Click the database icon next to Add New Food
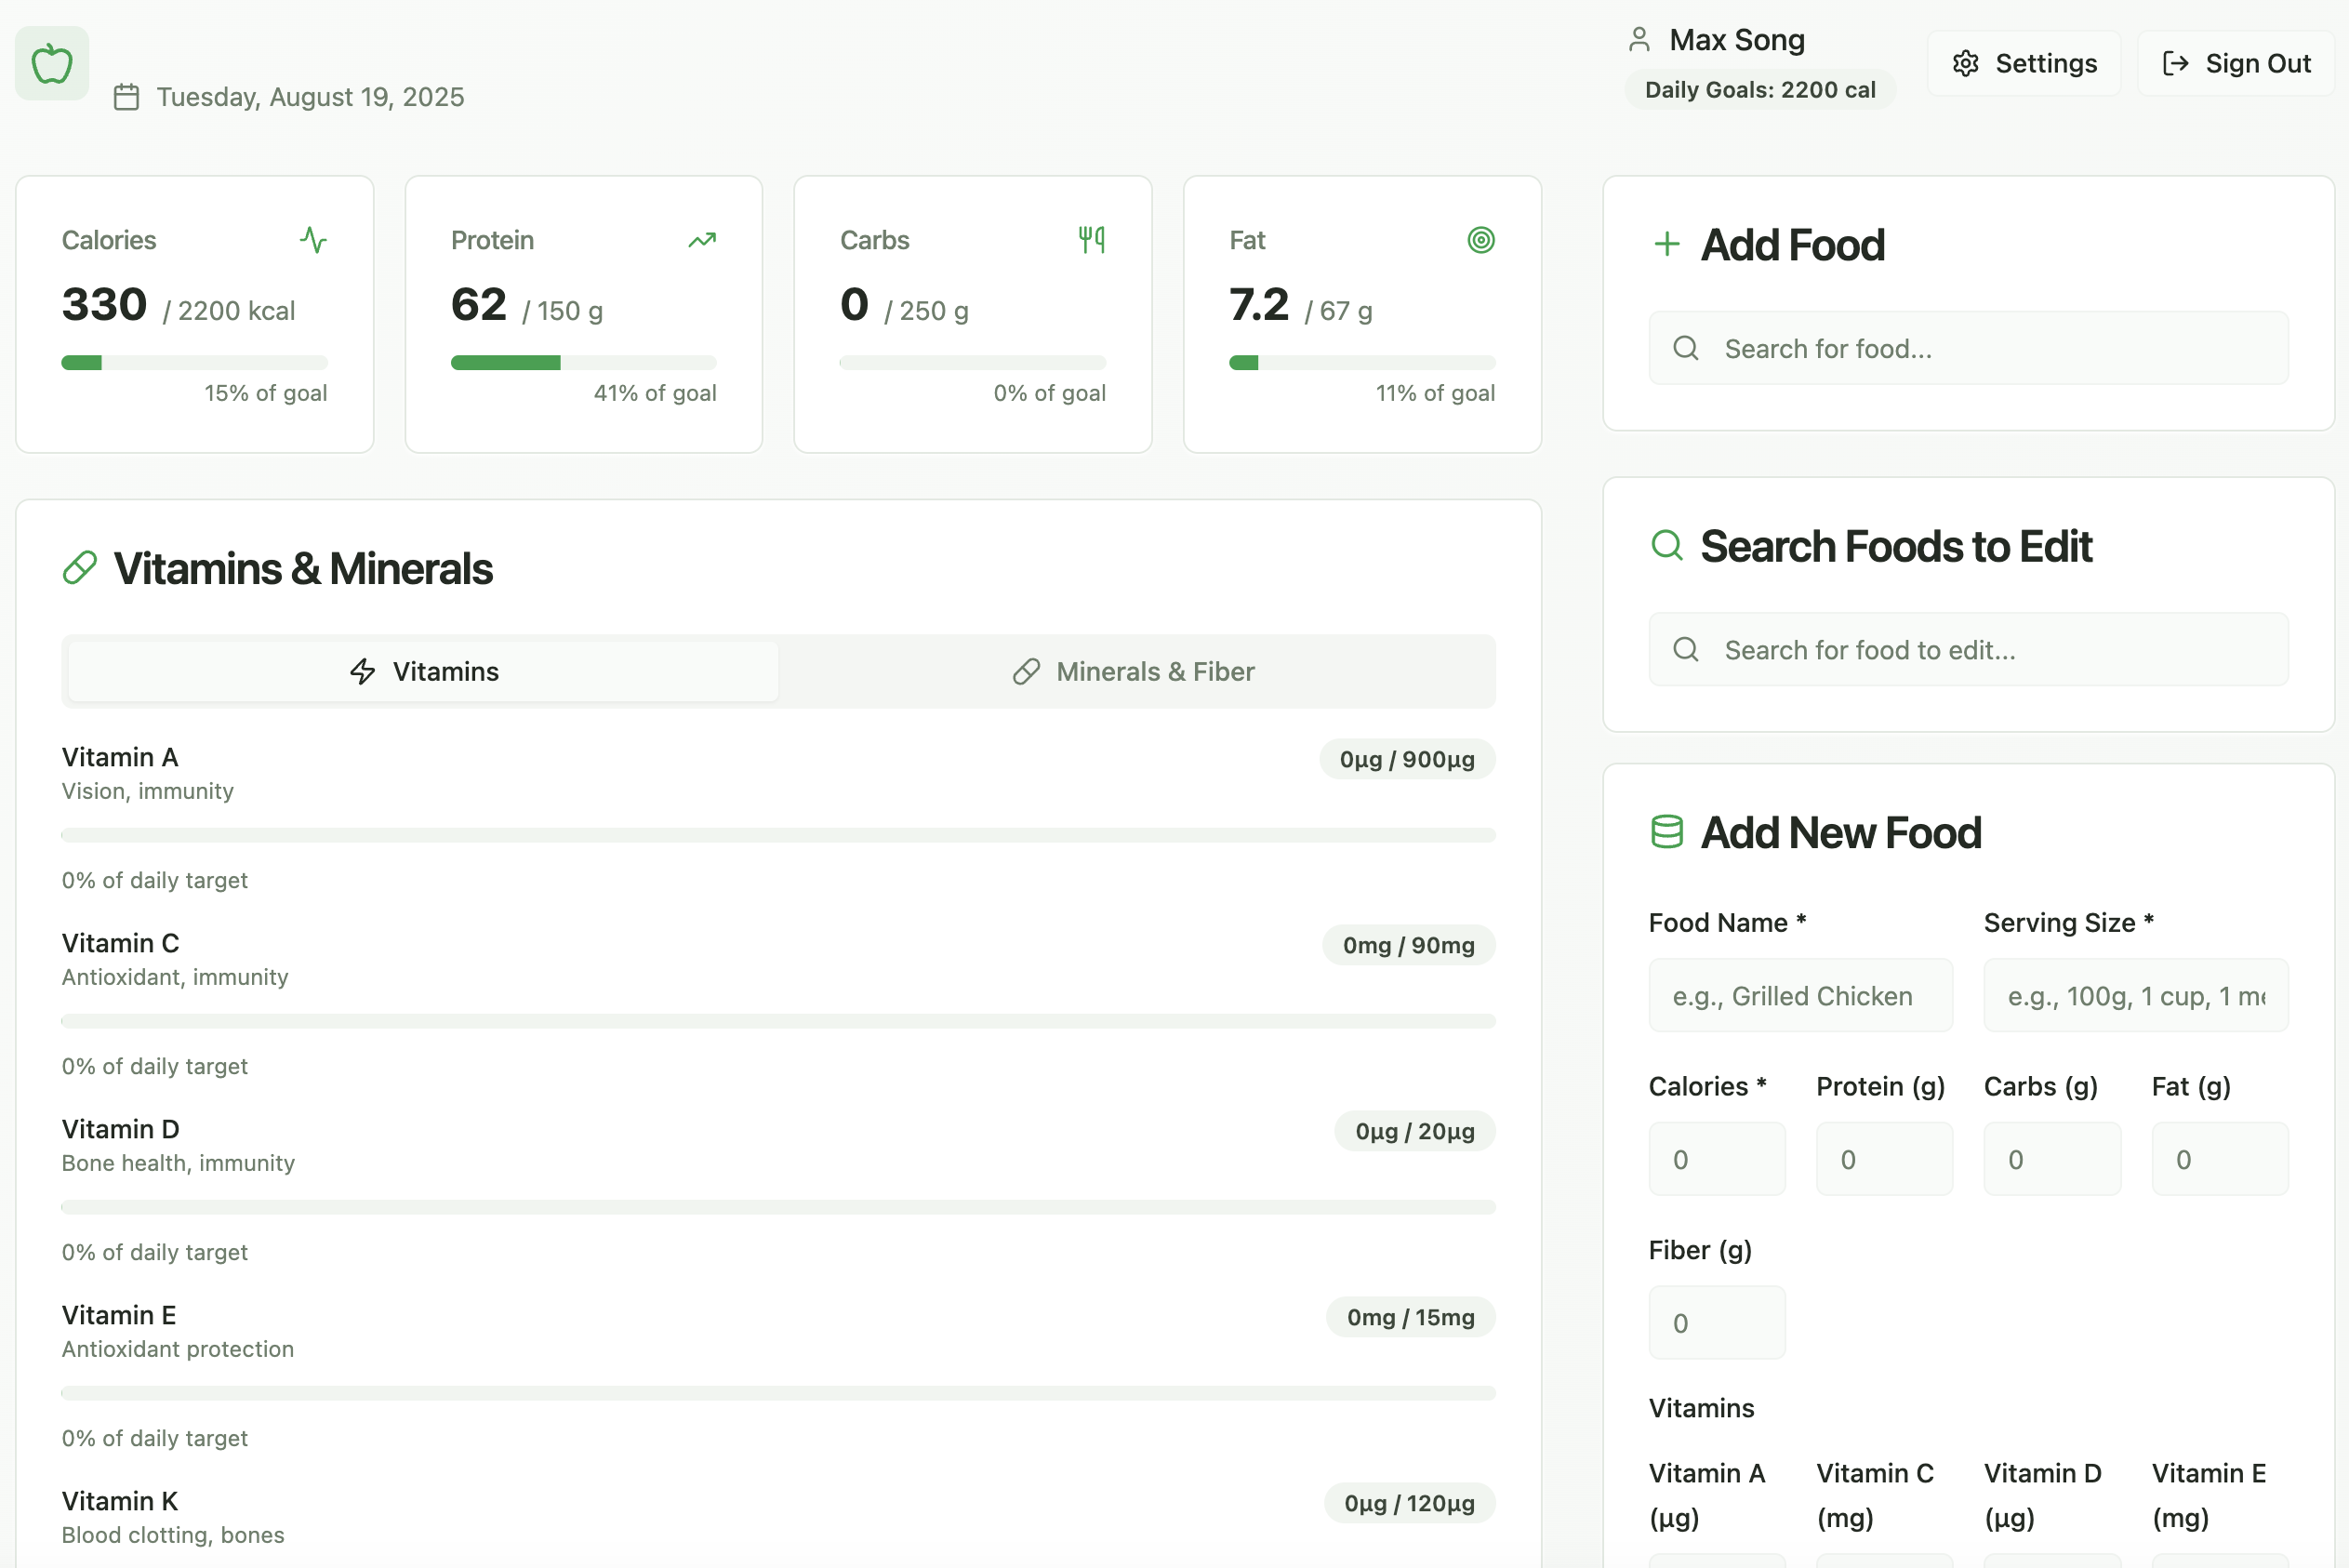Screen dimensions: 2349x1568 pyautogui.click(x=1667, y=831)
